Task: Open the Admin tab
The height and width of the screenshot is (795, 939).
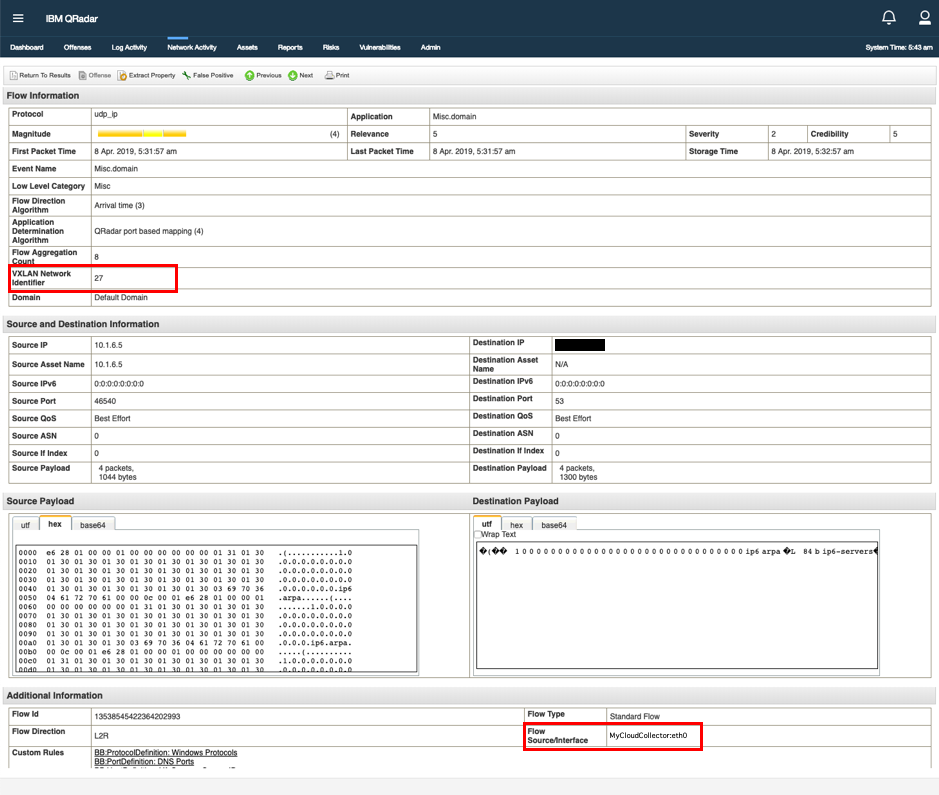Action: coord(431,47)
